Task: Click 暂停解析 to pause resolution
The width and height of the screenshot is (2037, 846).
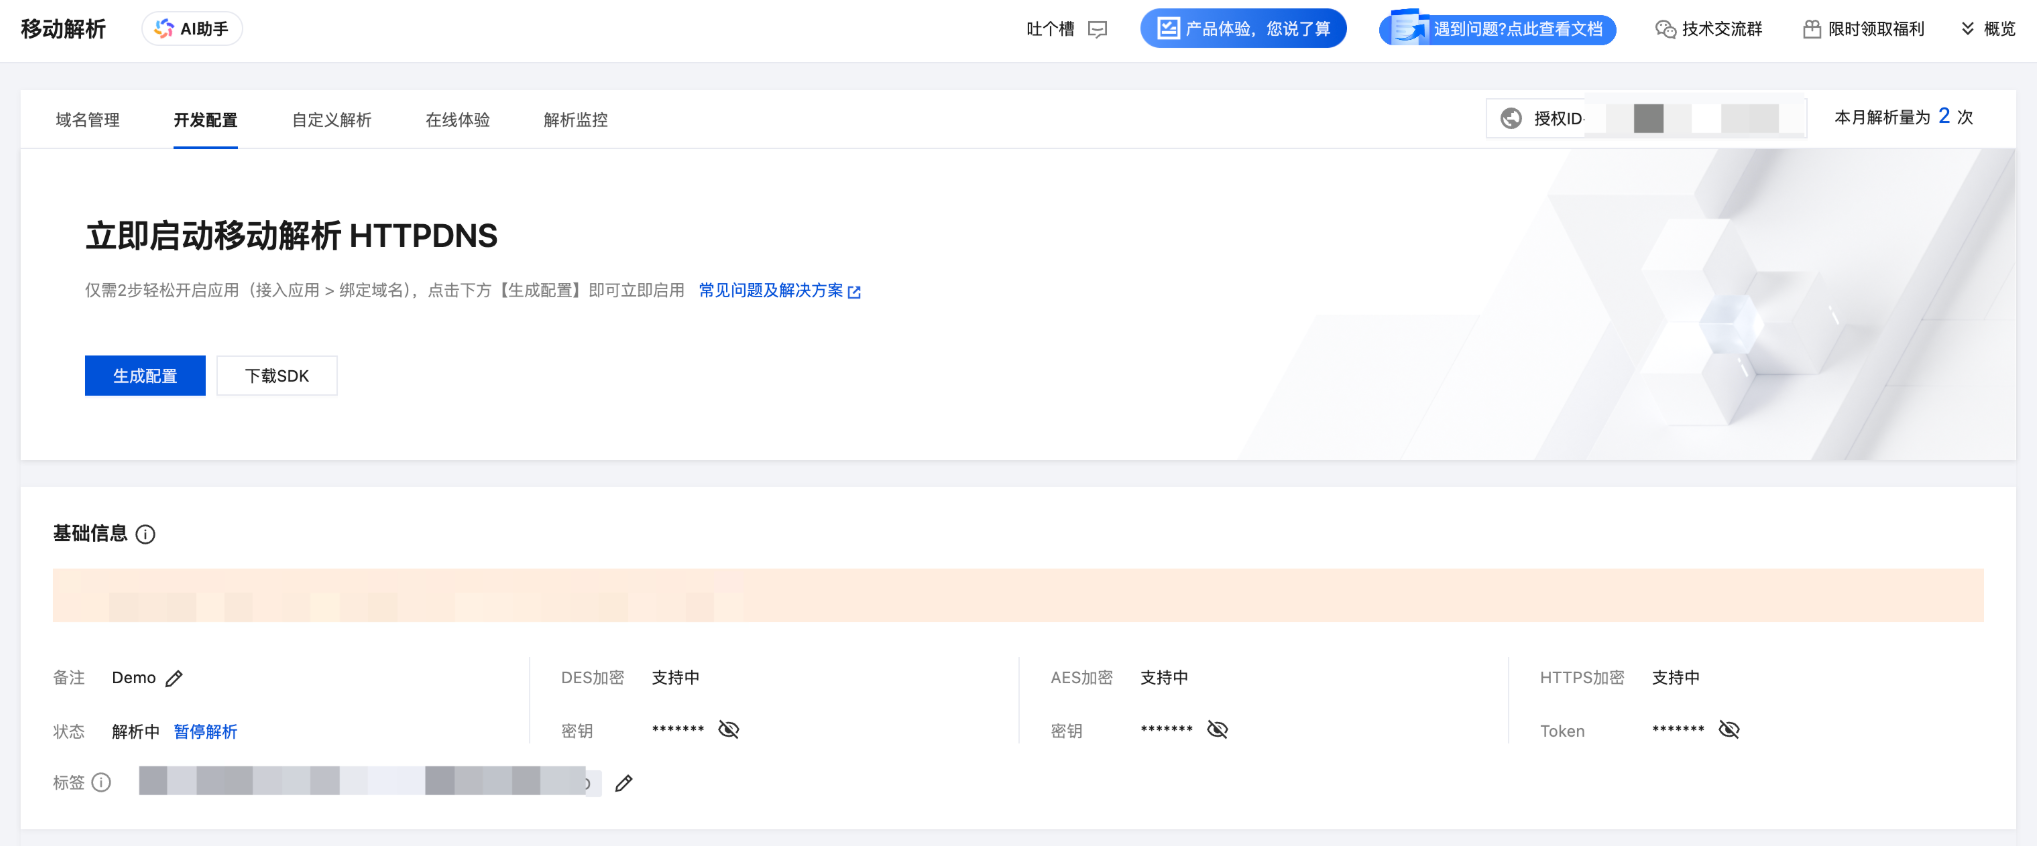Action: 206,732
